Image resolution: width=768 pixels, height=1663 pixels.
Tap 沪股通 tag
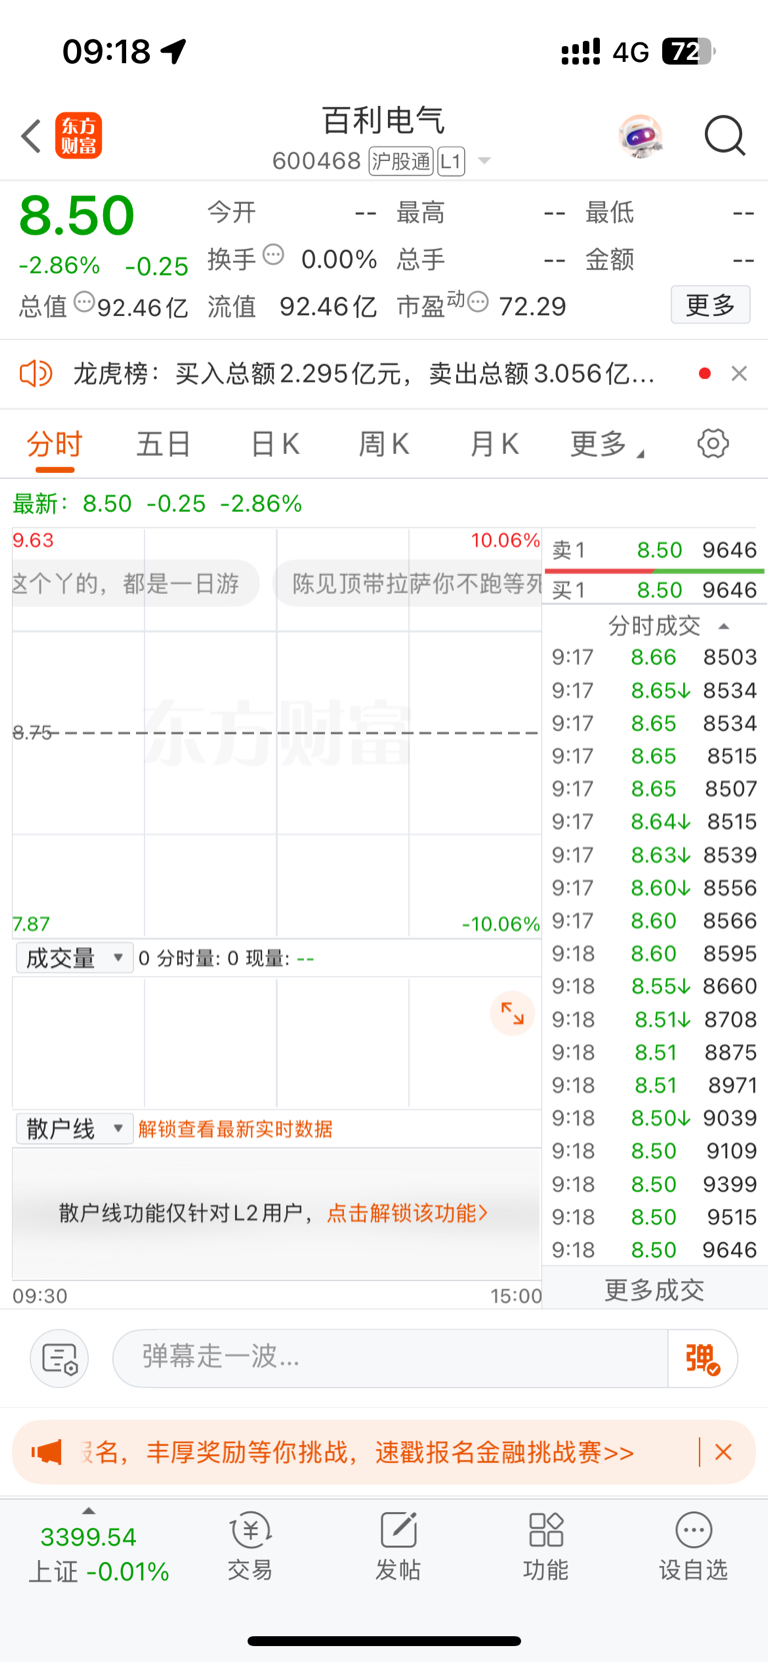click(401, 161)
